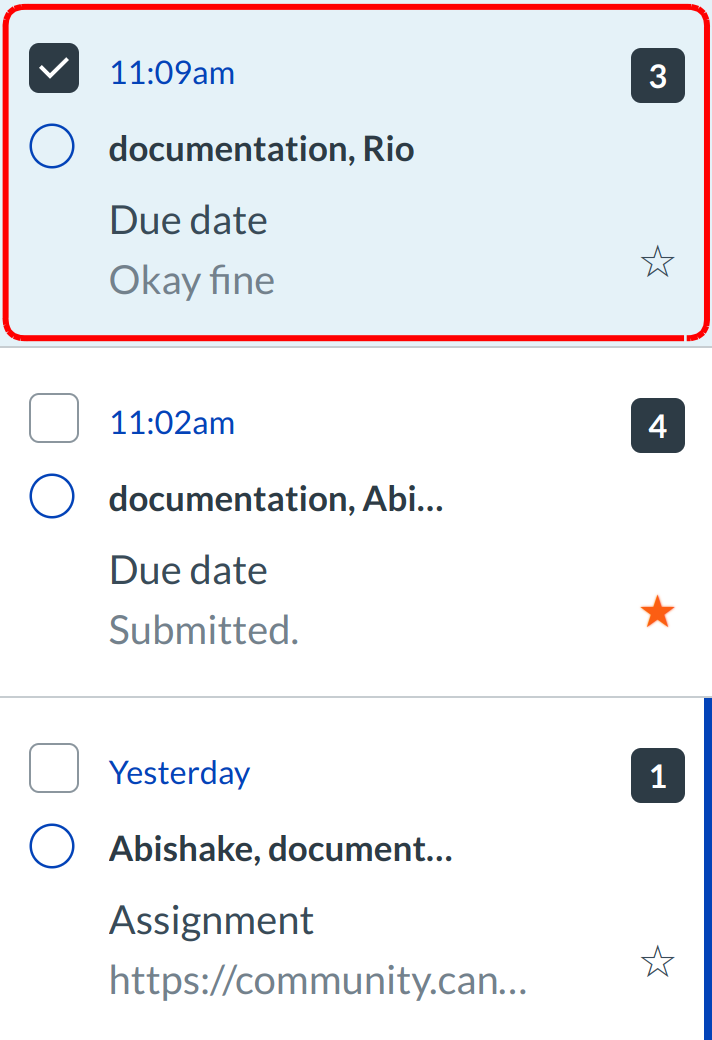
Task: Toggle read status circle for Rio conversation
Action: pos(52,148)
